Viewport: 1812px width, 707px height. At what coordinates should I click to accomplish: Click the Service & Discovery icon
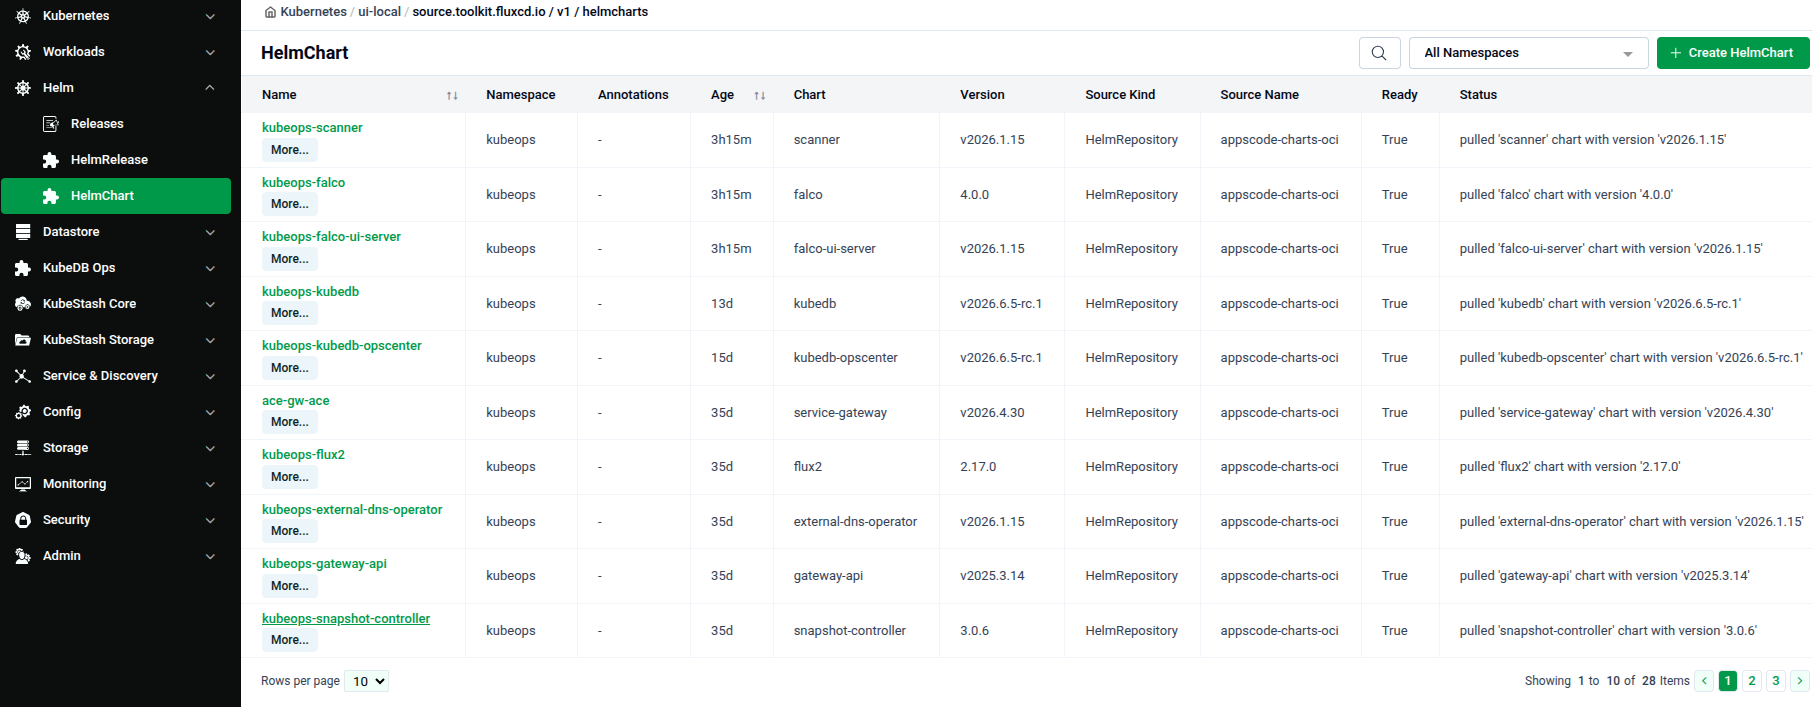click(x=23, y=376)
